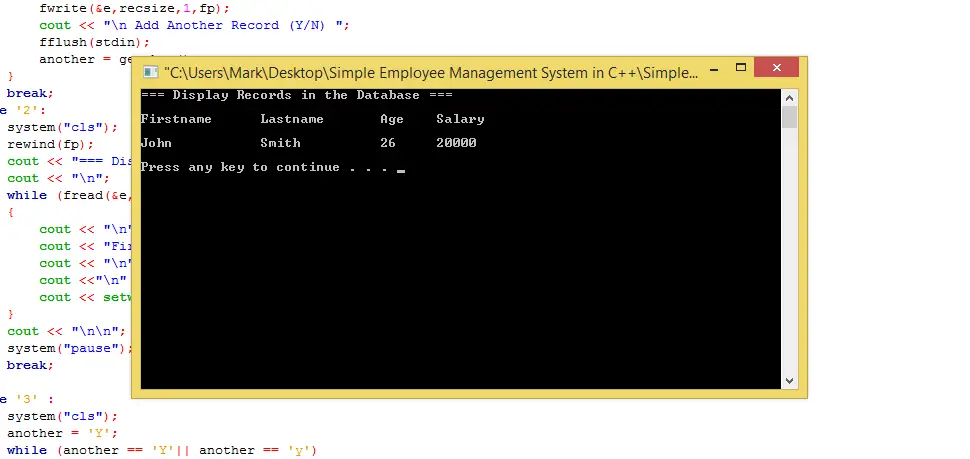The image size is (970, 459).
Task: Place cursor on the system("pause") code line
Action: (70, 348)
